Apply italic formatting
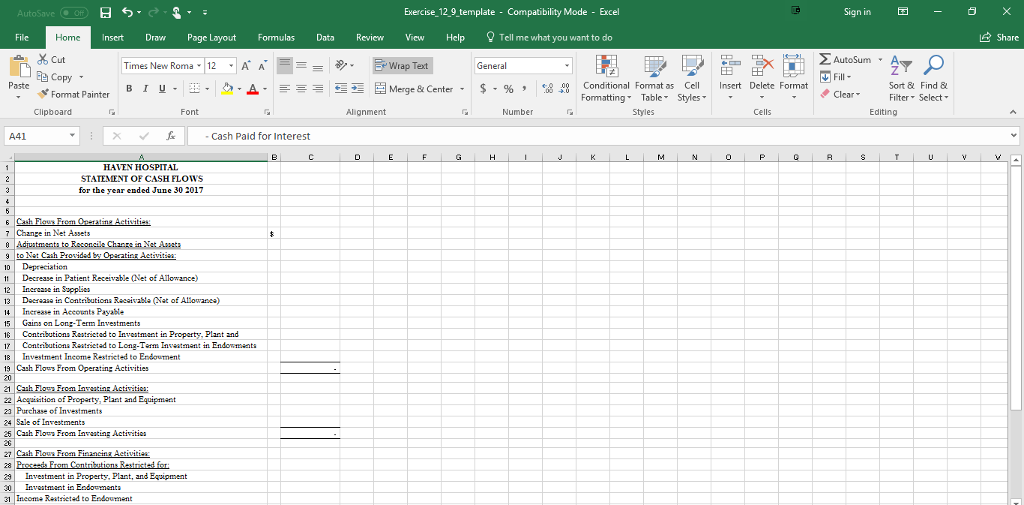This screenshot has height=505, width=1024. point(144,88)
